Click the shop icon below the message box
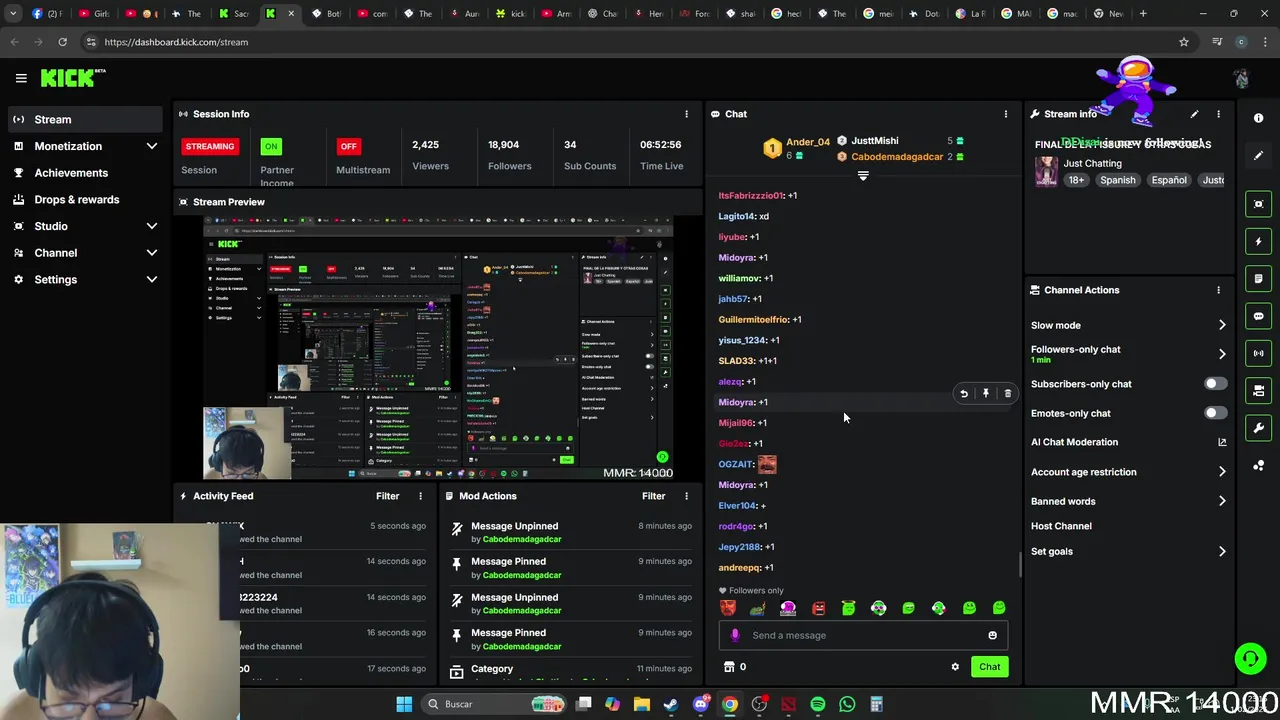 click(729, 667)
